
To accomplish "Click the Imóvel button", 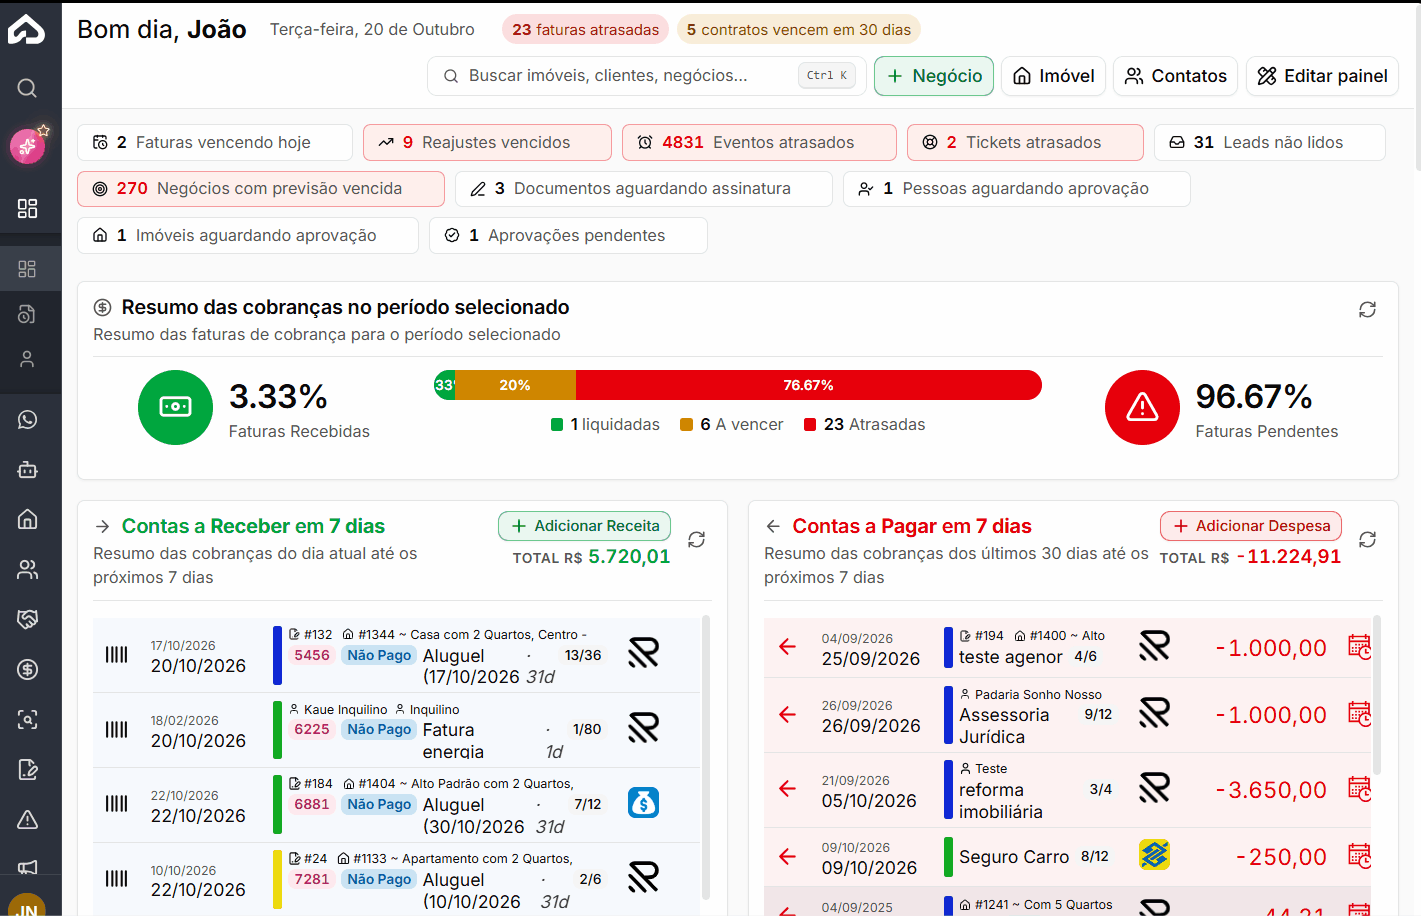I will [x=1053, y=76].
